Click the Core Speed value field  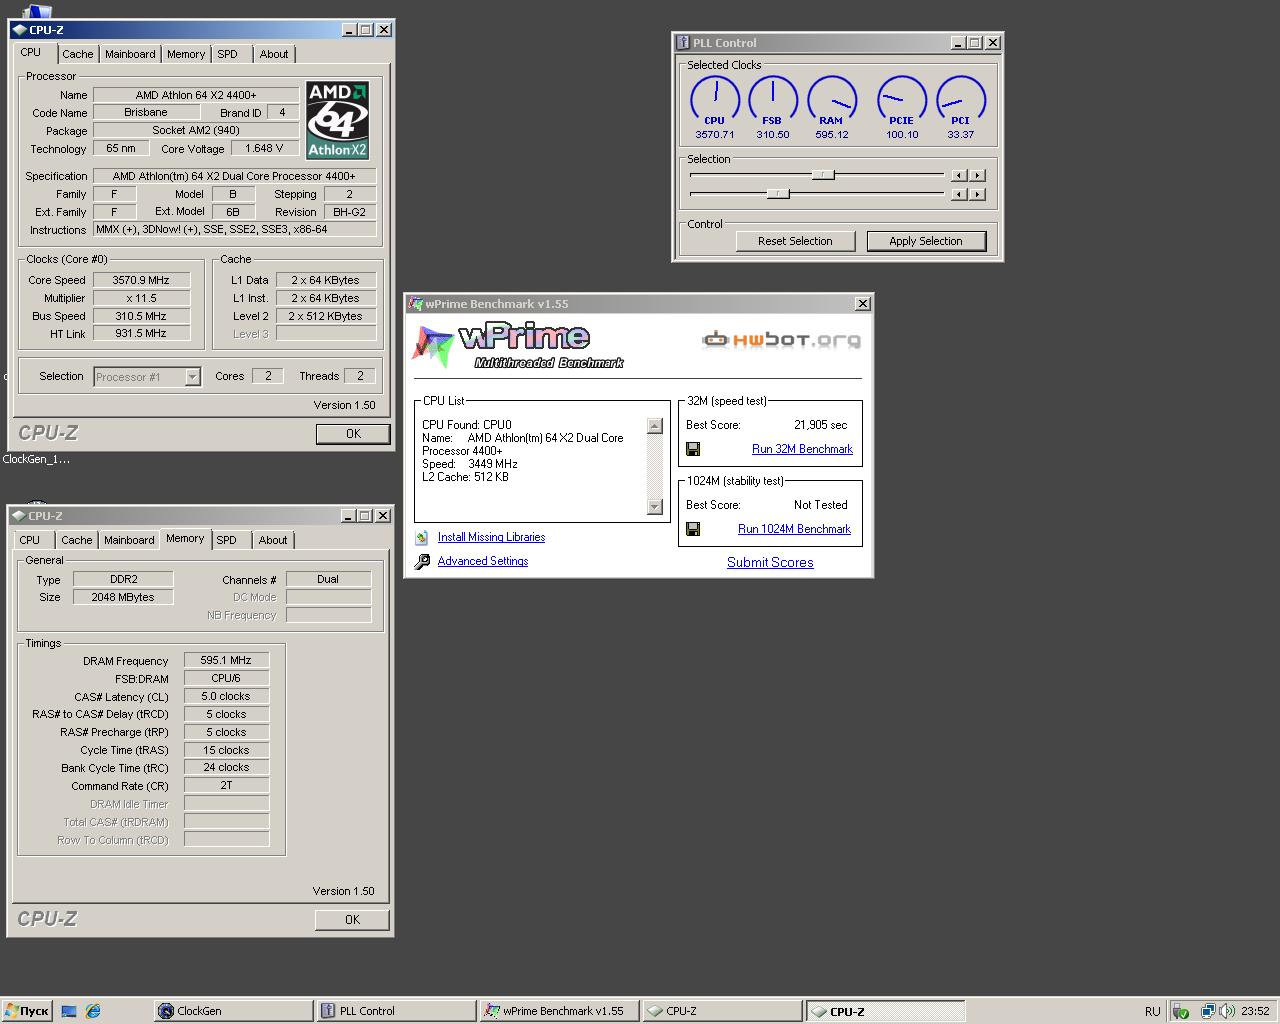141,280
